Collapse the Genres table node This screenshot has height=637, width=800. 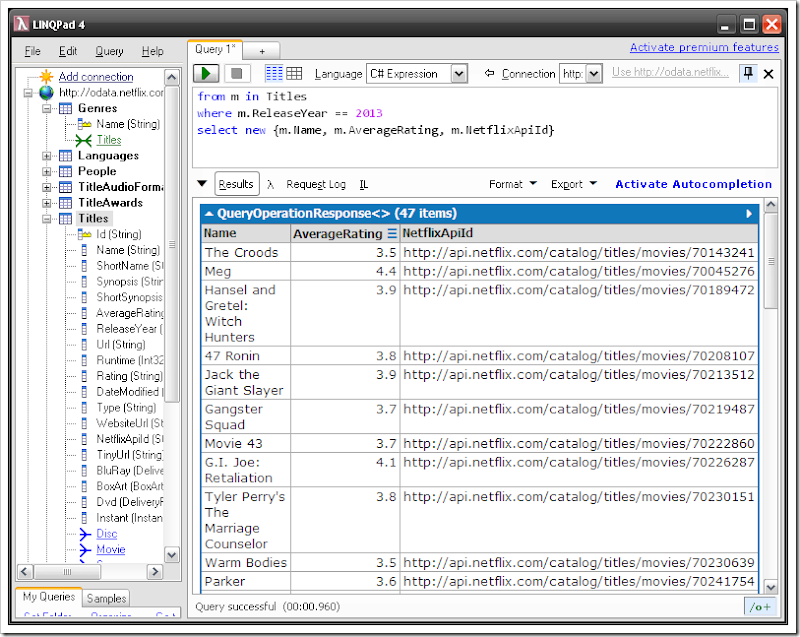click(x=47, y=108)
